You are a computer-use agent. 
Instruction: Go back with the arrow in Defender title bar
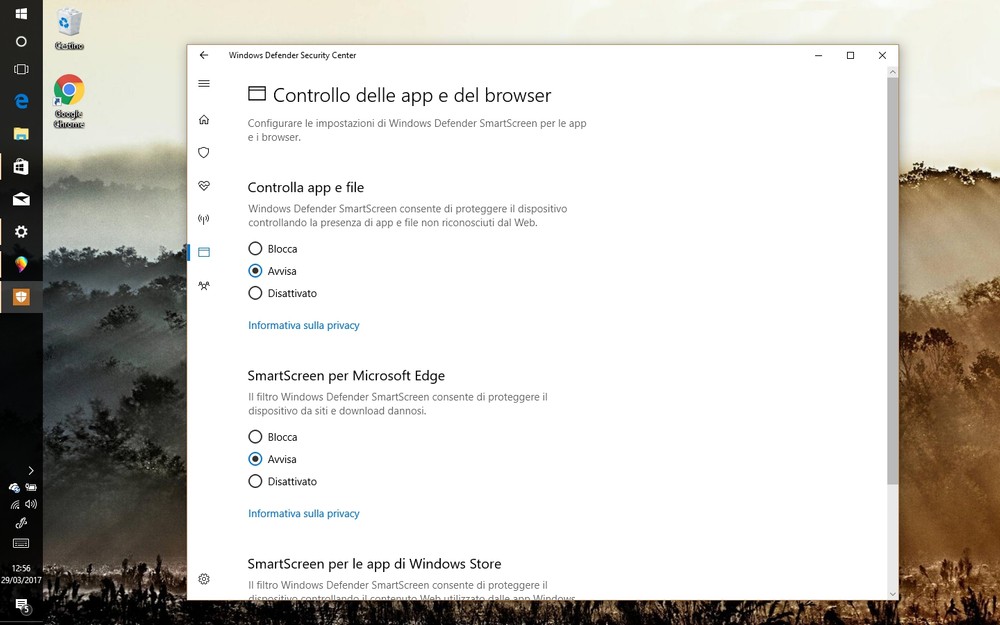tap(204, 55)
